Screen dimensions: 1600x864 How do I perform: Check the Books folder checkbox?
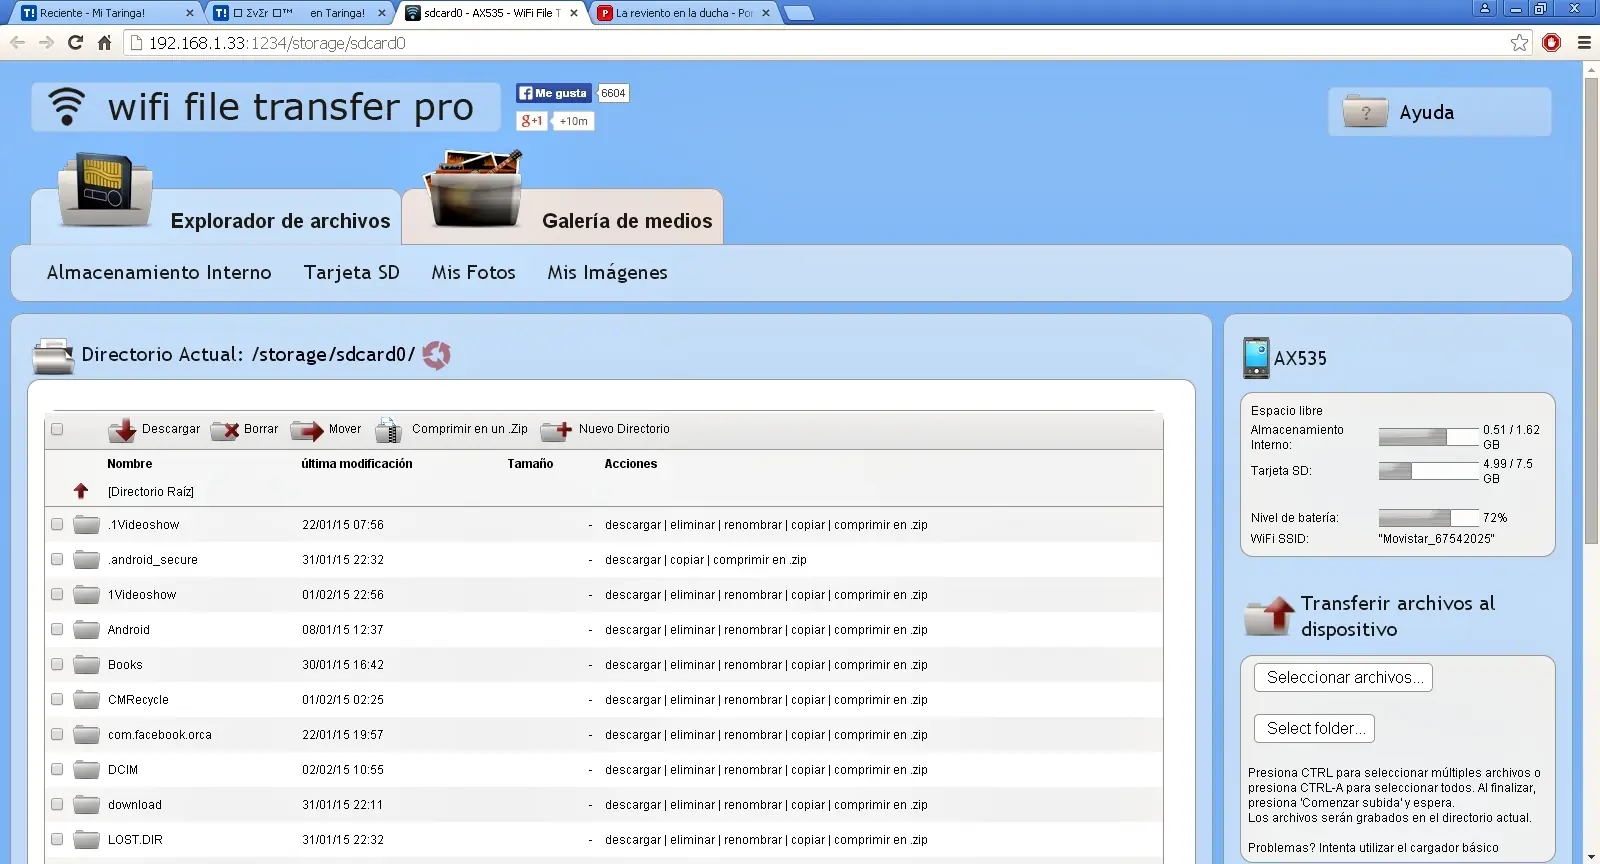(57, 664)
